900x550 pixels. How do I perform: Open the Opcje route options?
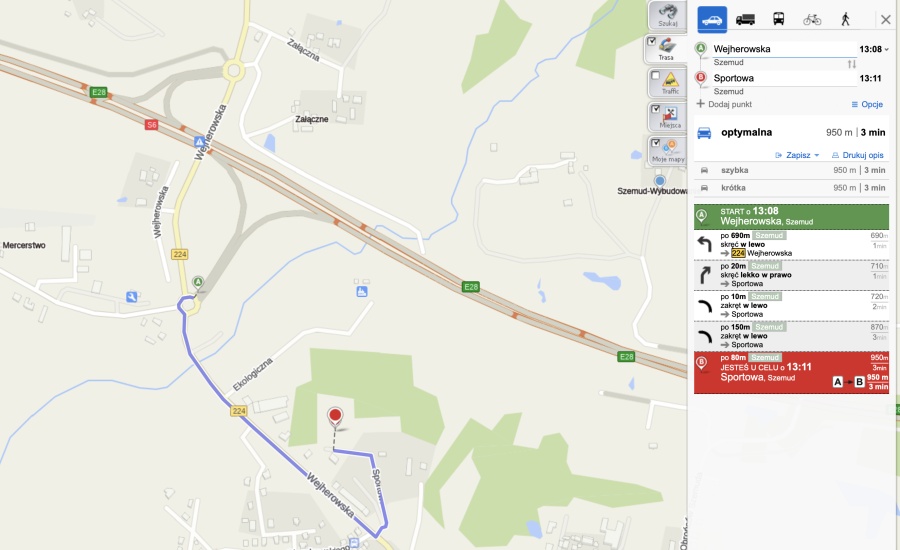(867, 104)
